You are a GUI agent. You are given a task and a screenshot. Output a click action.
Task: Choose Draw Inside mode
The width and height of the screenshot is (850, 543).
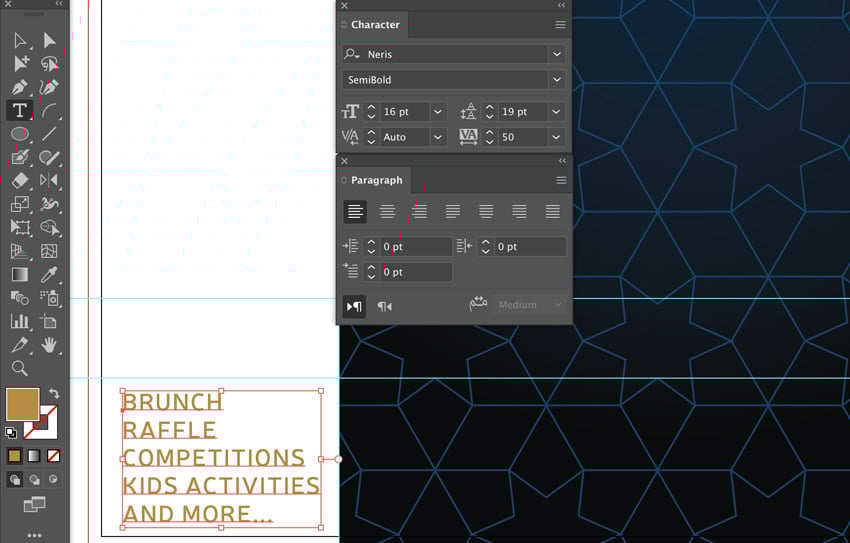click(53, 480)
